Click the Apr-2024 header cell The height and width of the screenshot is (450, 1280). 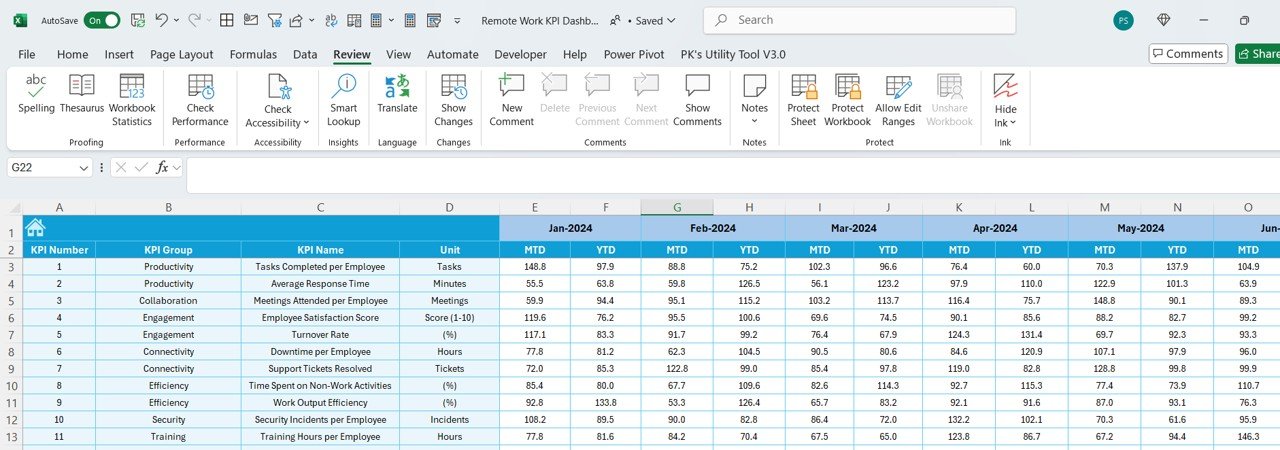click(995, 228)
